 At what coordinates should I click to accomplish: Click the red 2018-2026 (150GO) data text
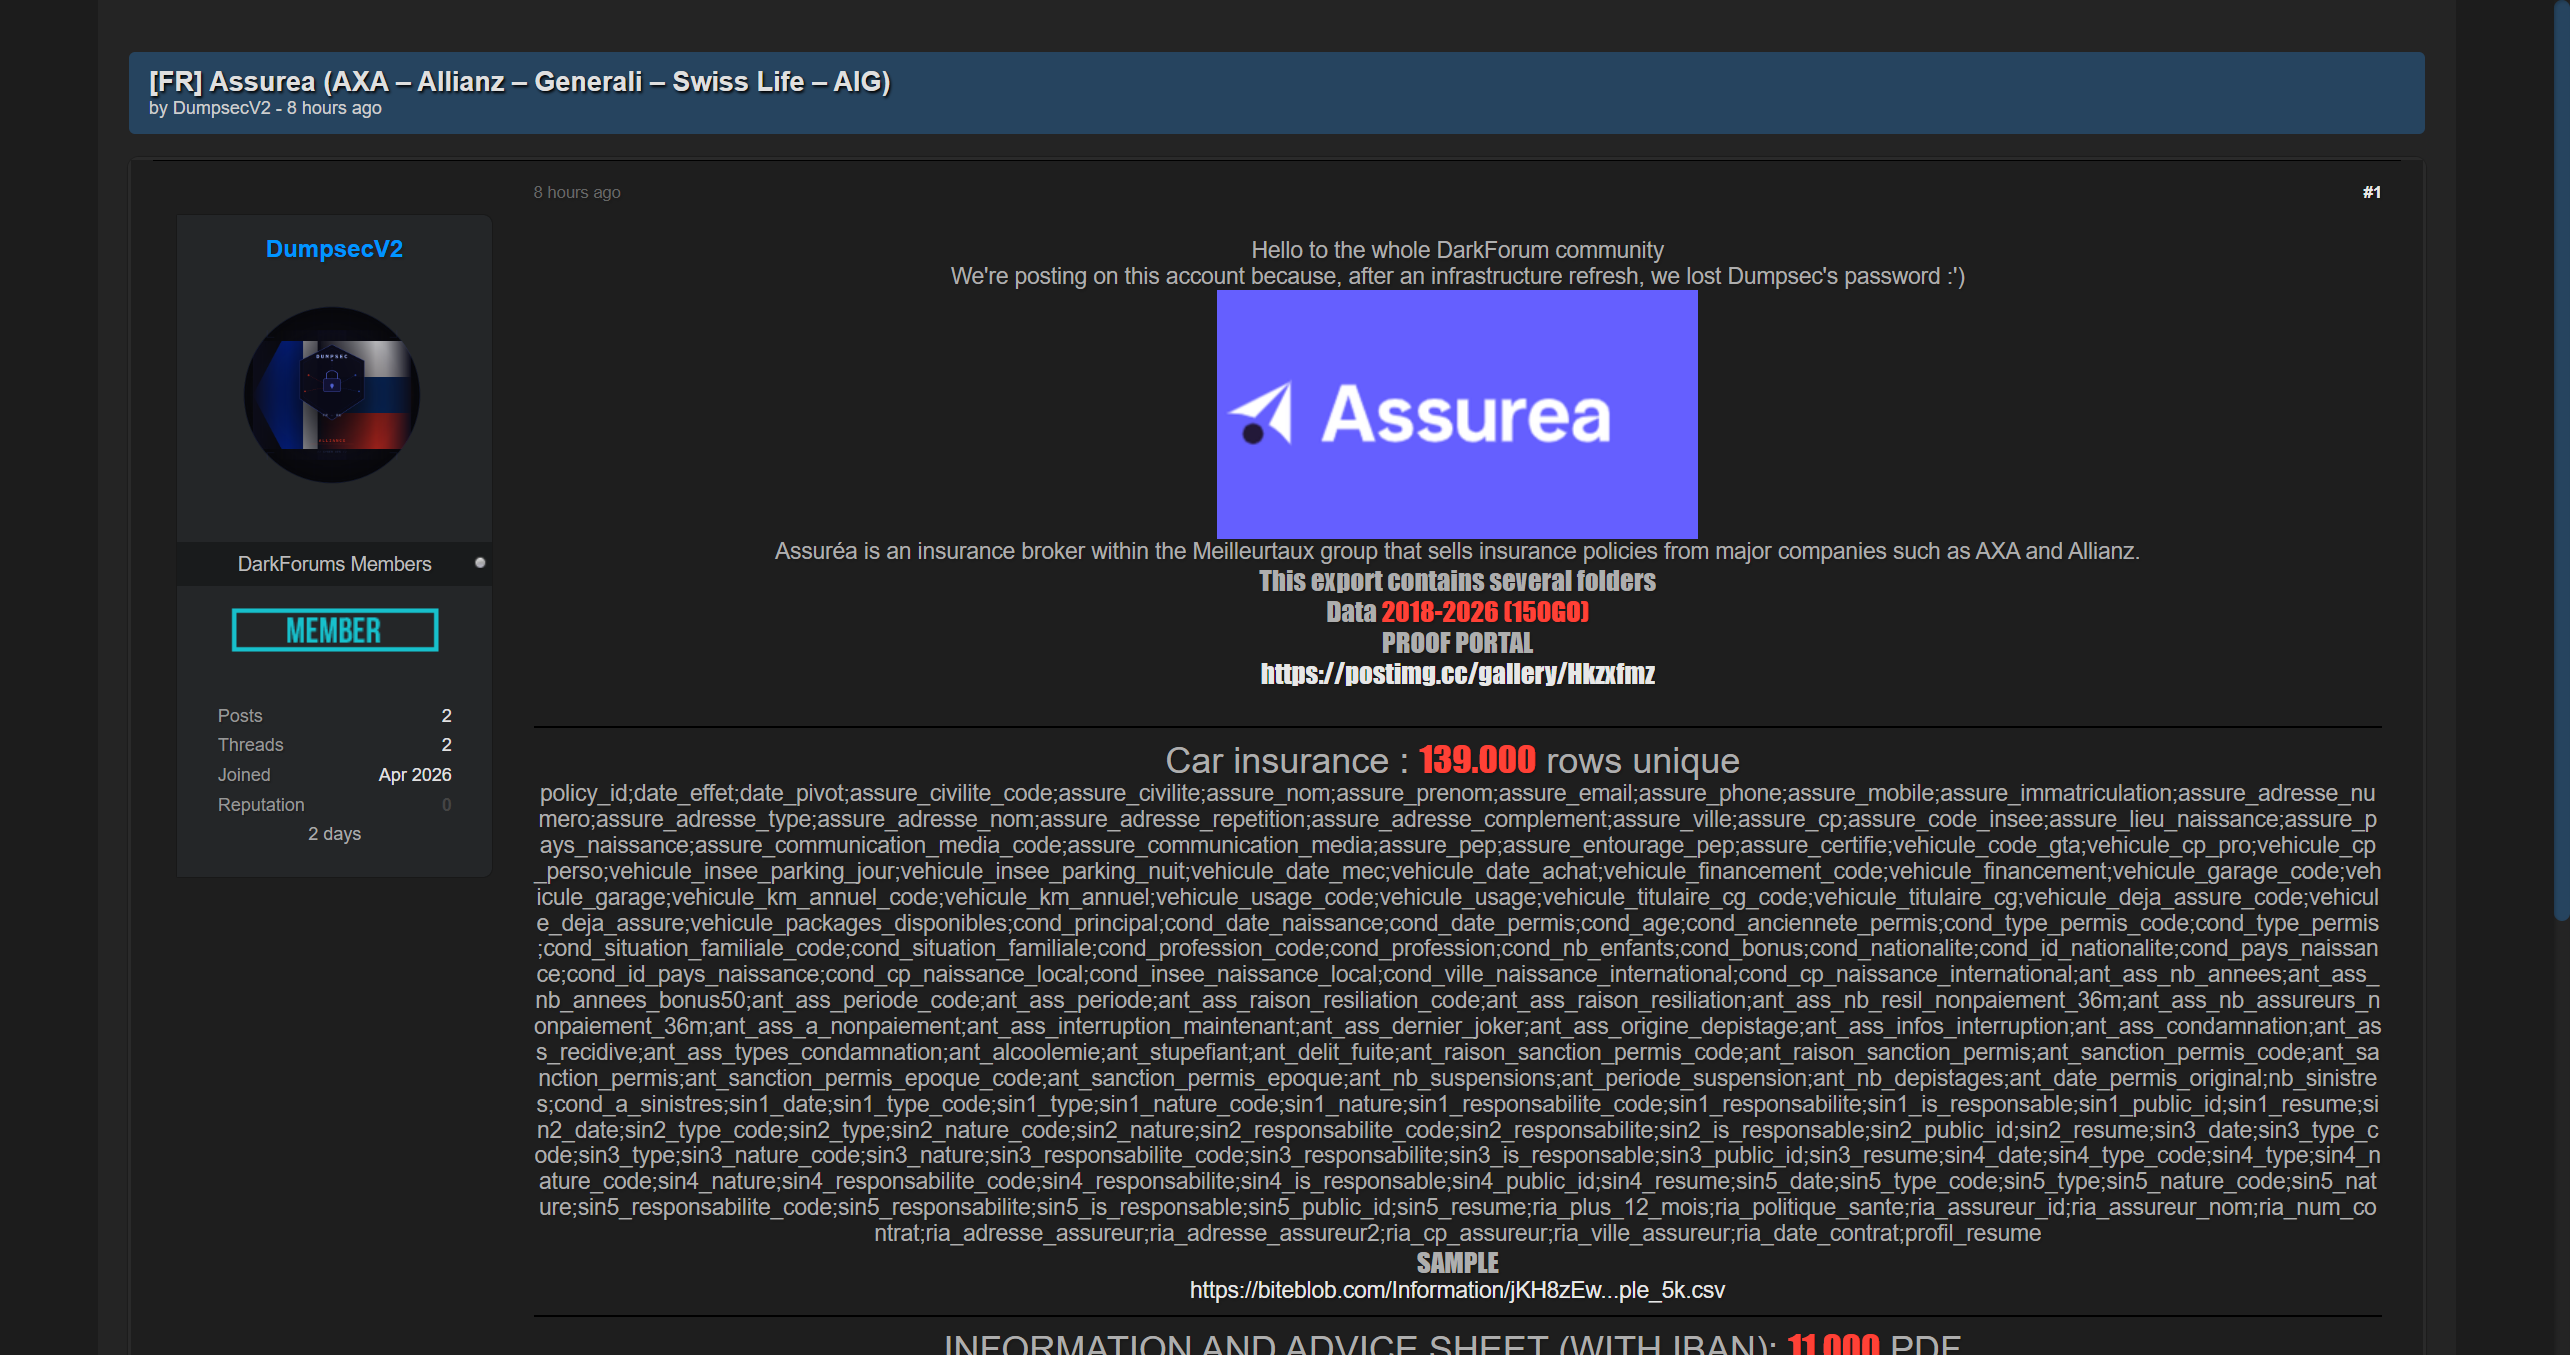click(x=1484, y=612)
